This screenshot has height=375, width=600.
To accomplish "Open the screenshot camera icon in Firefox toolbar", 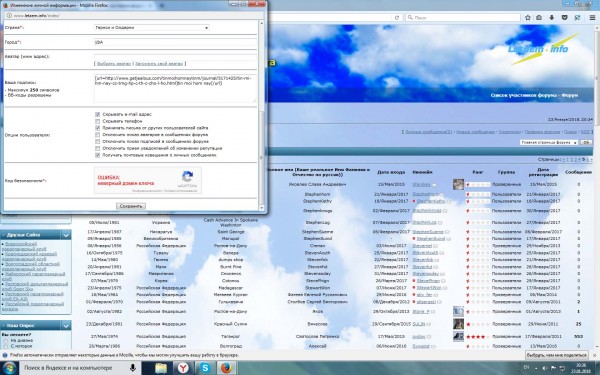I will [x=539, y=18].
